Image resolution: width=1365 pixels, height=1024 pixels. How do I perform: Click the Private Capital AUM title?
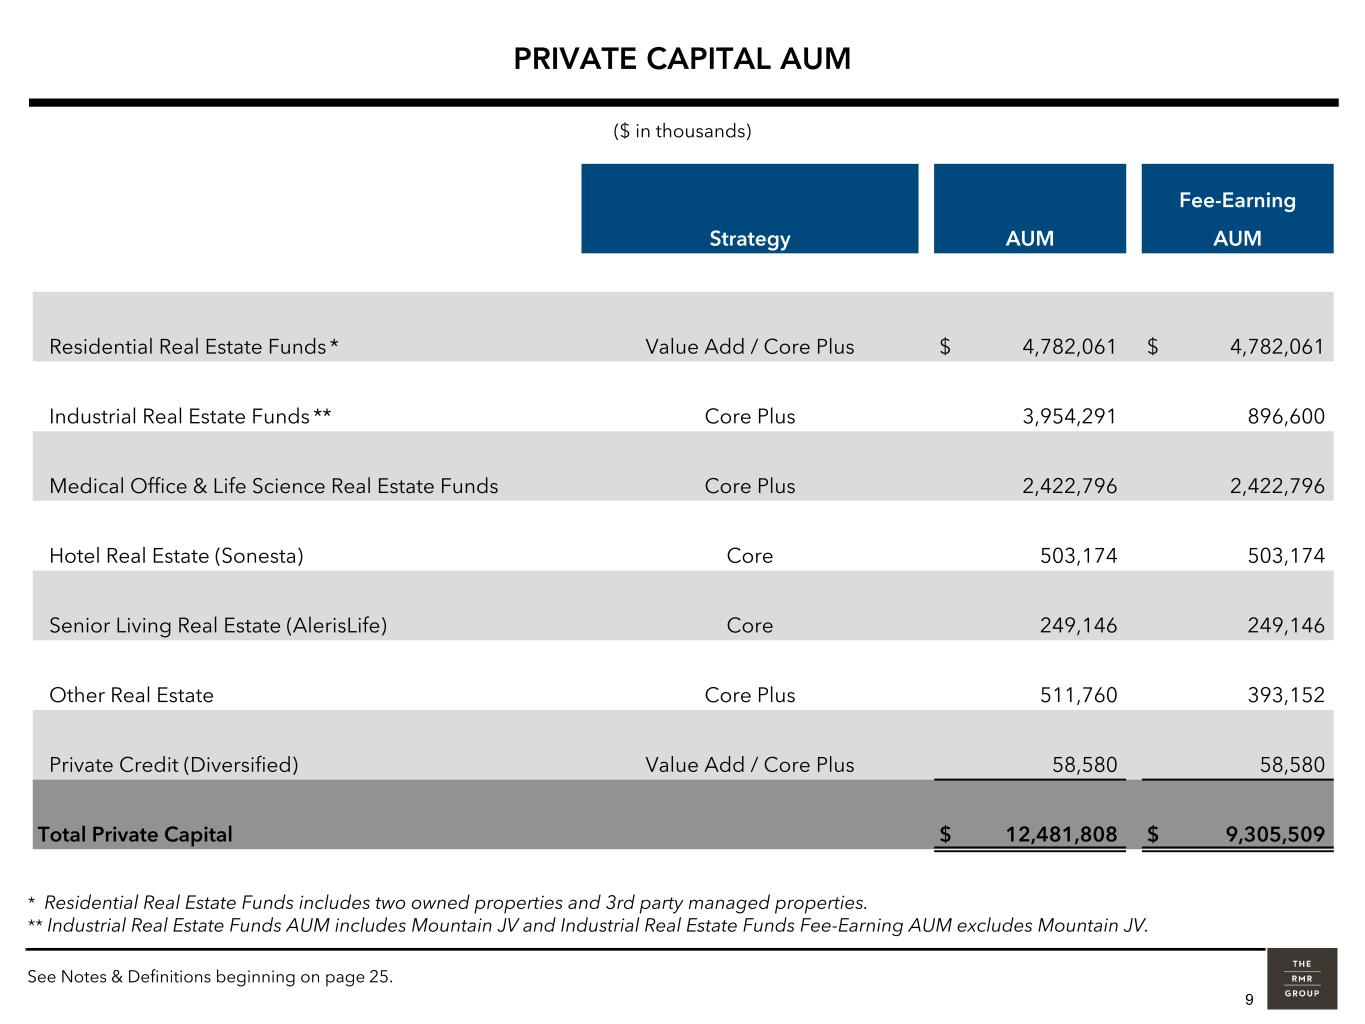pos(682,59)
